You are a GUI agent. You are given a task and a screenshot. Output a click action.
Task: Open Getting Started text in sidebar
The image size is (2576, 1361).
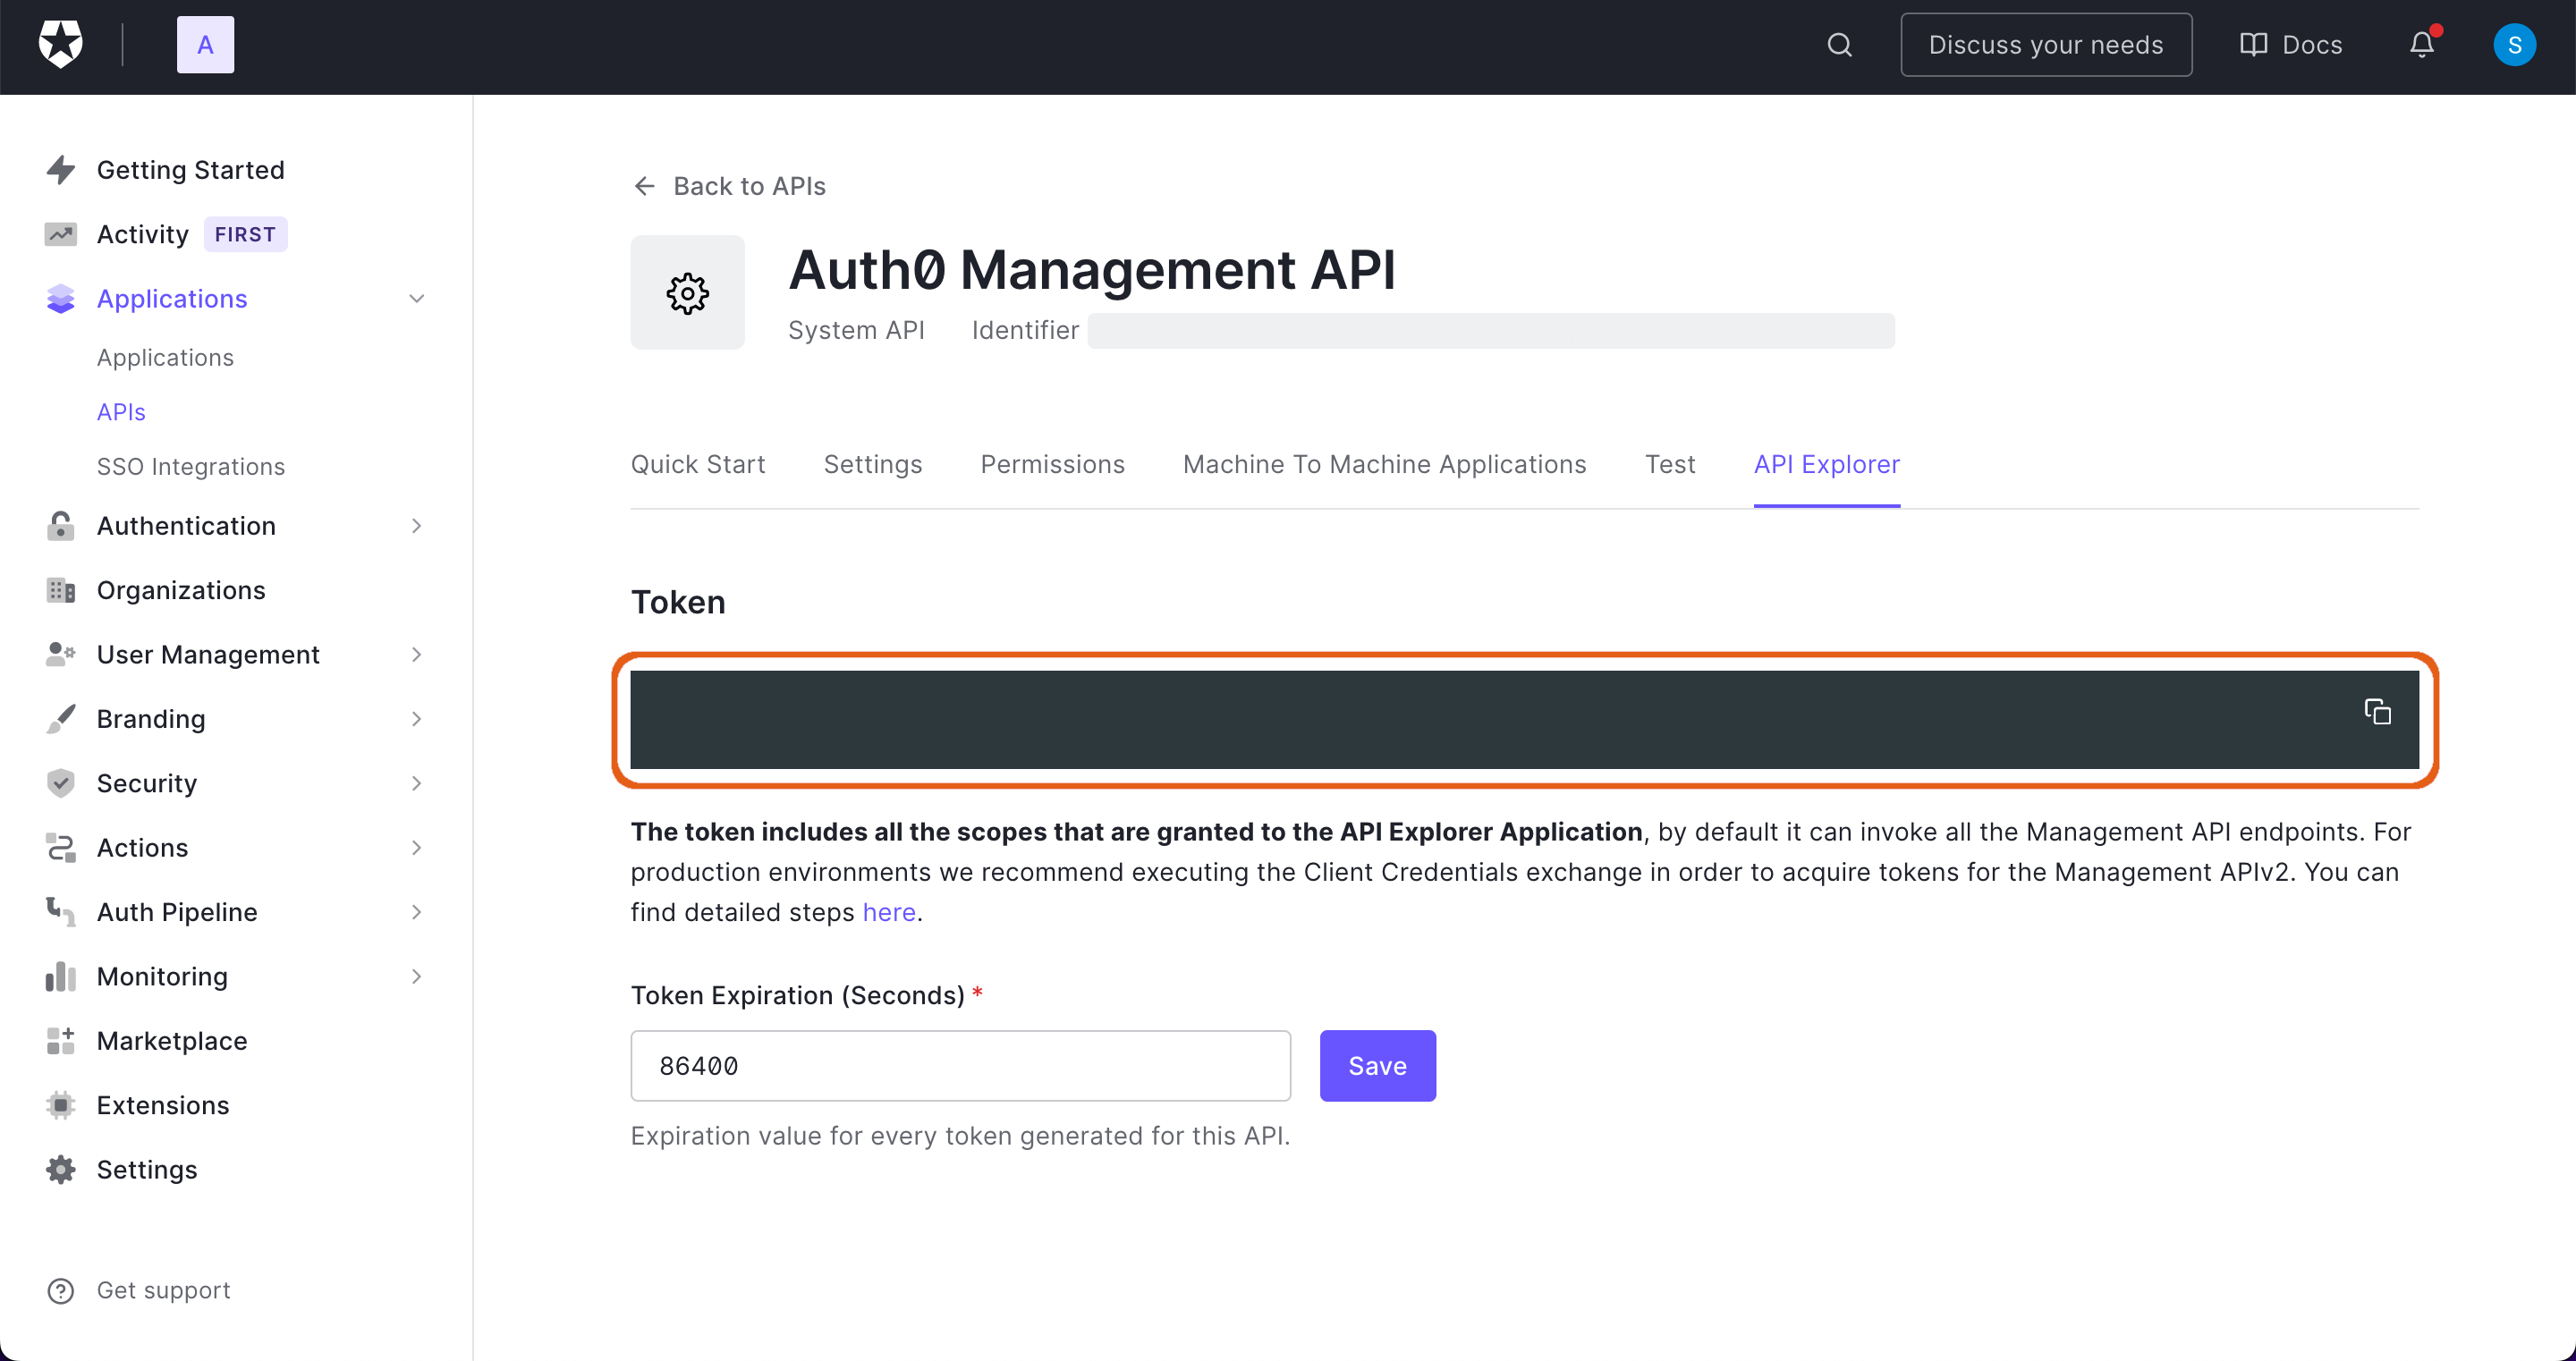click(190, 170)
